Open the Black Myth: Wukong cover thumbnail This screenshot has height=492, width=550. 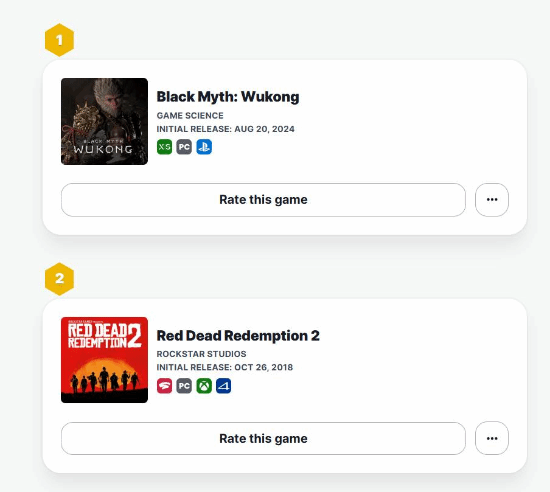pos(104,121)
